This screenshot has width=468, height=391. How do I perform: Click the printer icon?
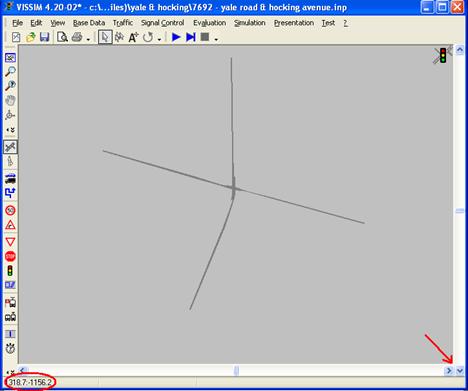tap(77, 37)
